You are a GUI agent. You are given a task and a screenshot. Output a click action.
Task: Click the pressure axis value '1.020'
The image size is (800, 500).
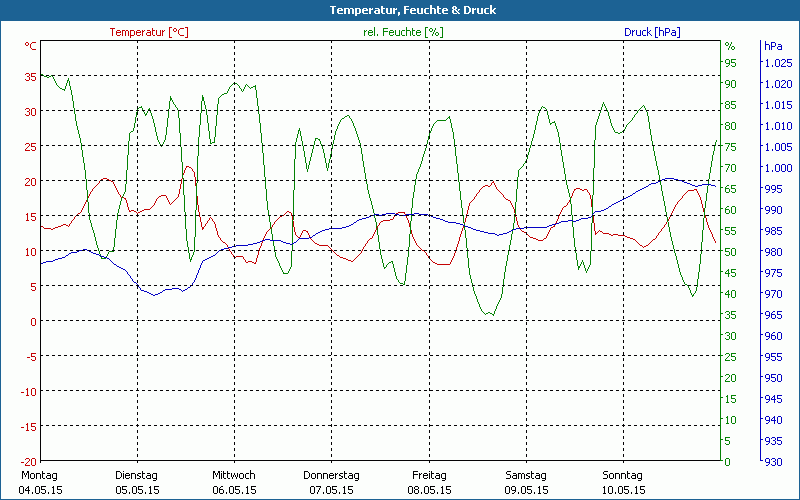click(778, 84)
